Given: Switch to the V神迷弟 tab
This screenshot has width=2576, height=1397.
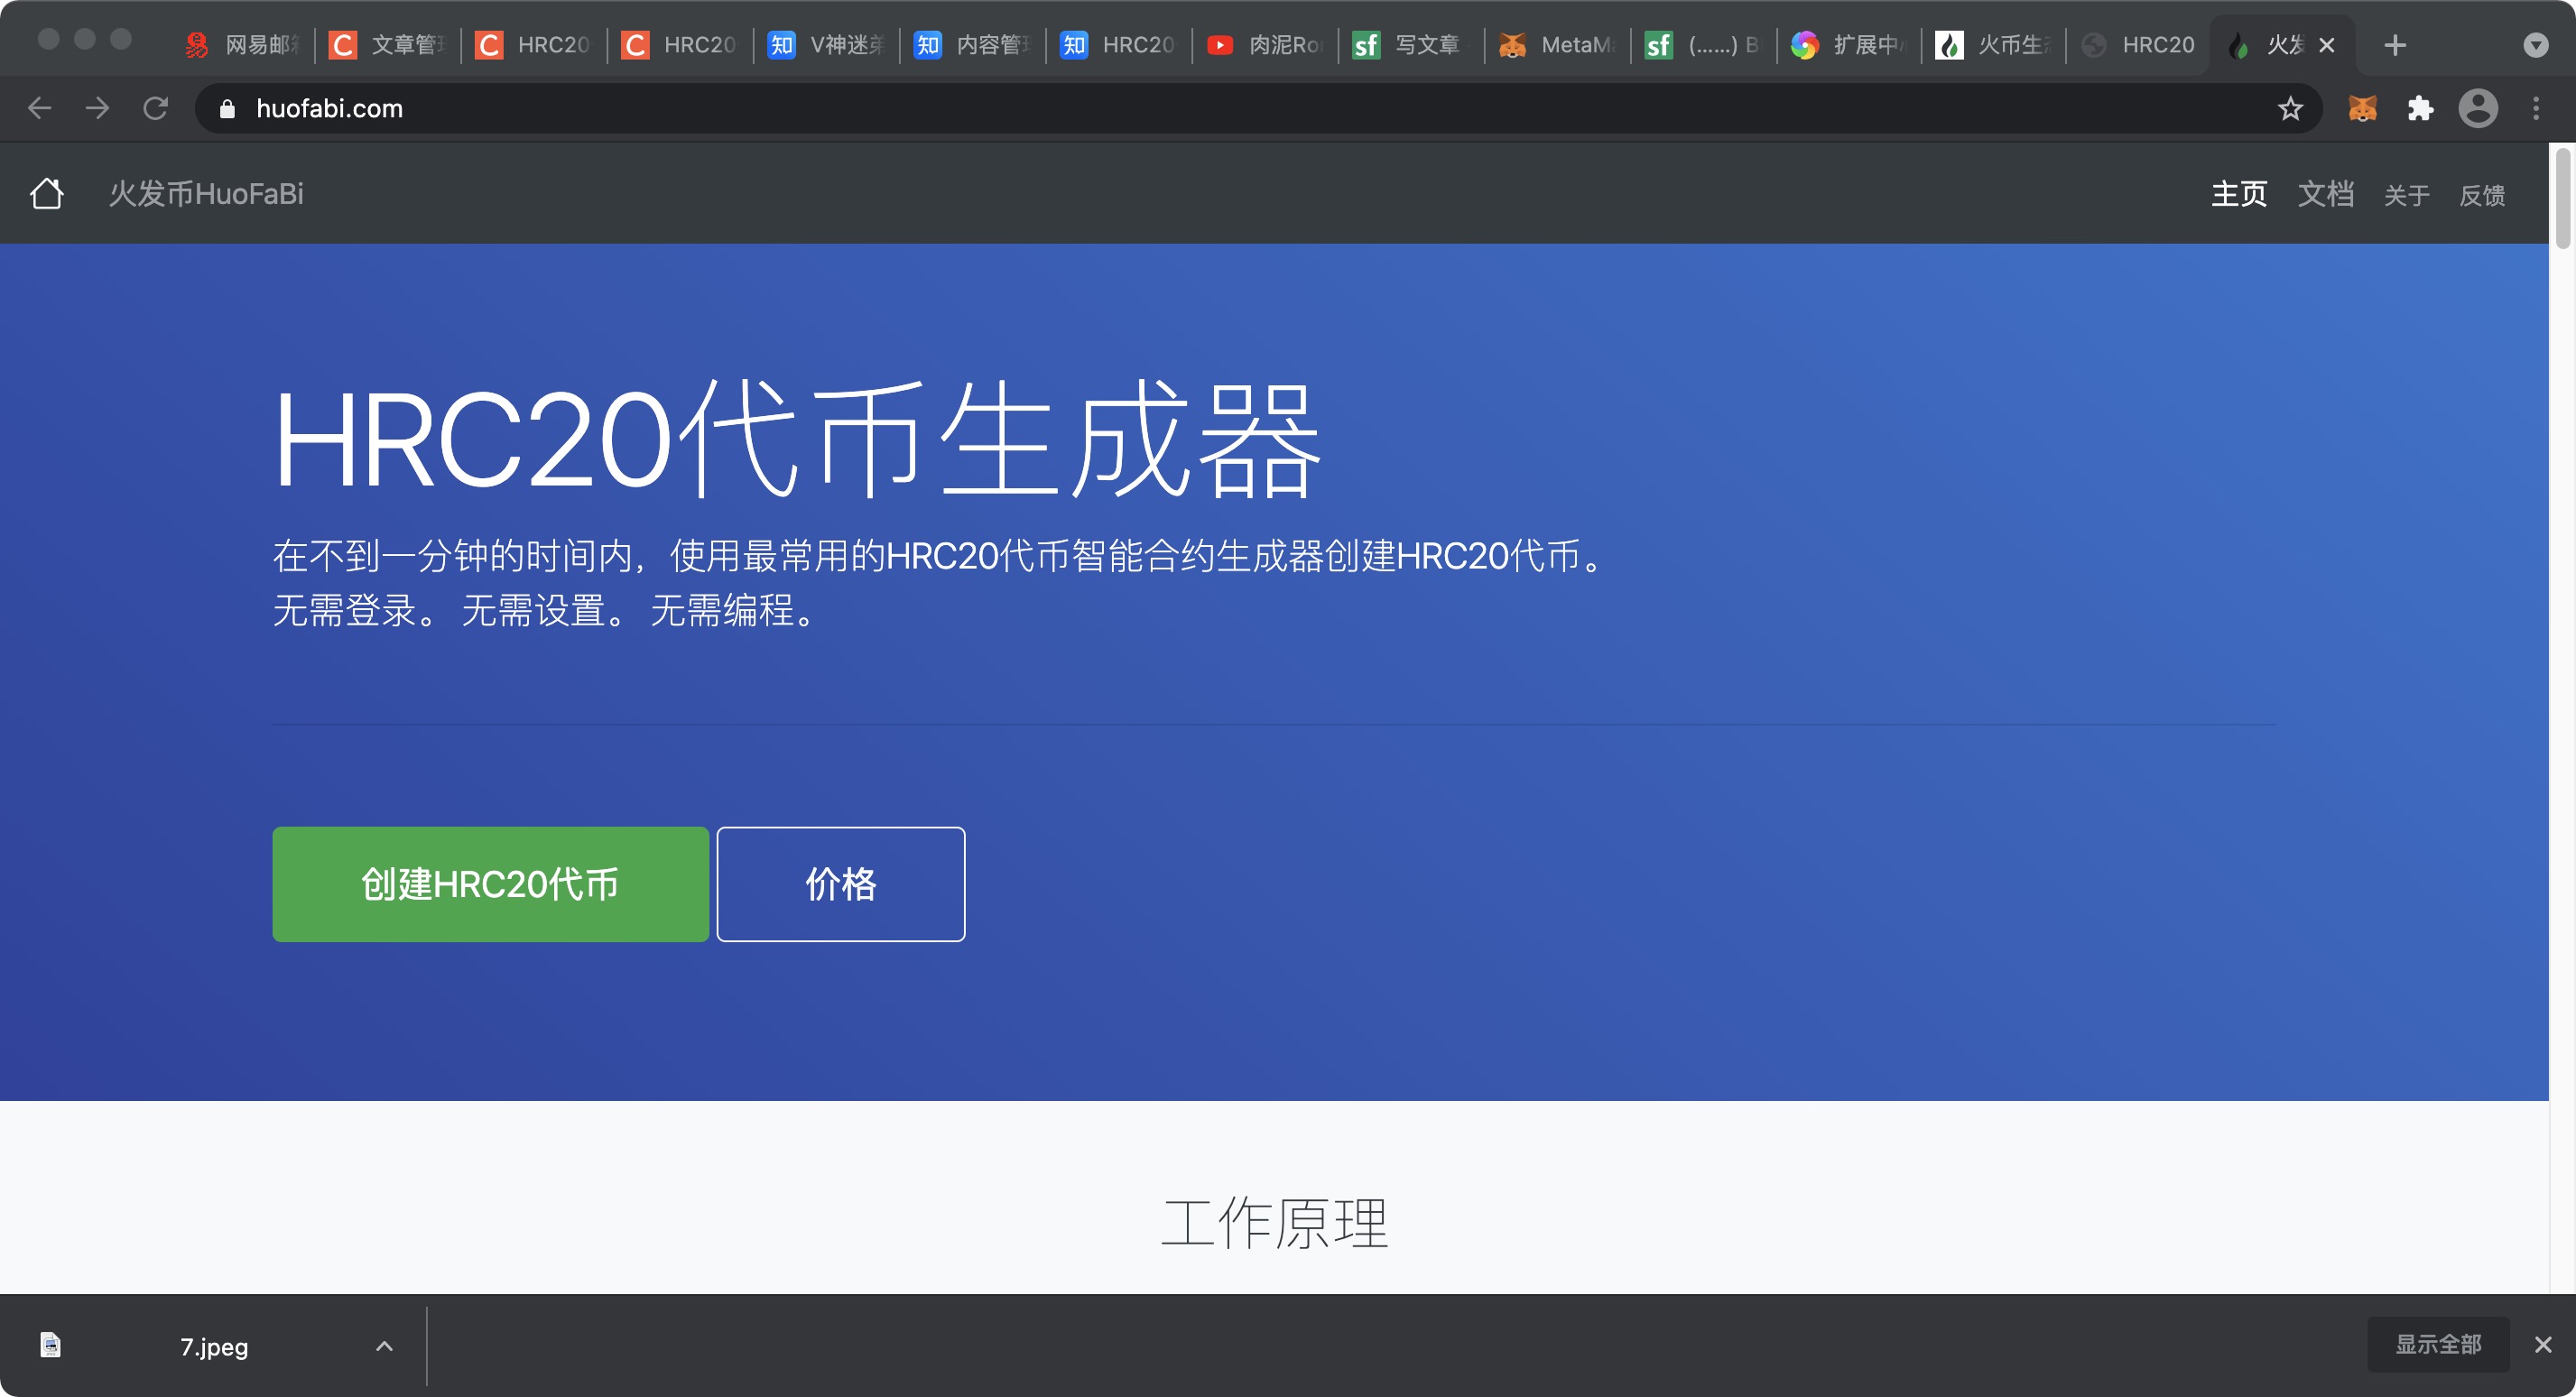Looking at the screenshot, I should 828,45.
